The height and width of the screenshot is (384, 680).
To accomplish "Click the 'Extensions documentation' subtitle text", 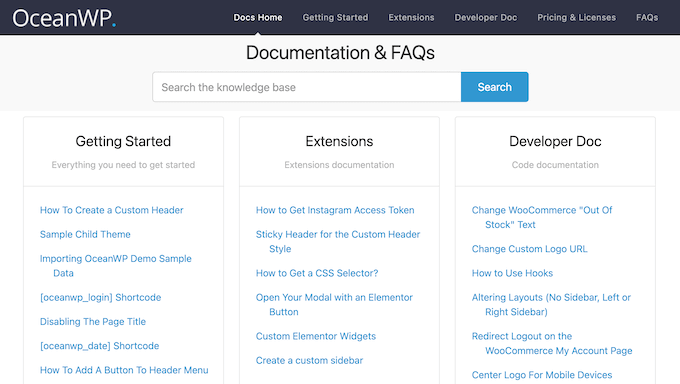I will click(x=339, y=165).
